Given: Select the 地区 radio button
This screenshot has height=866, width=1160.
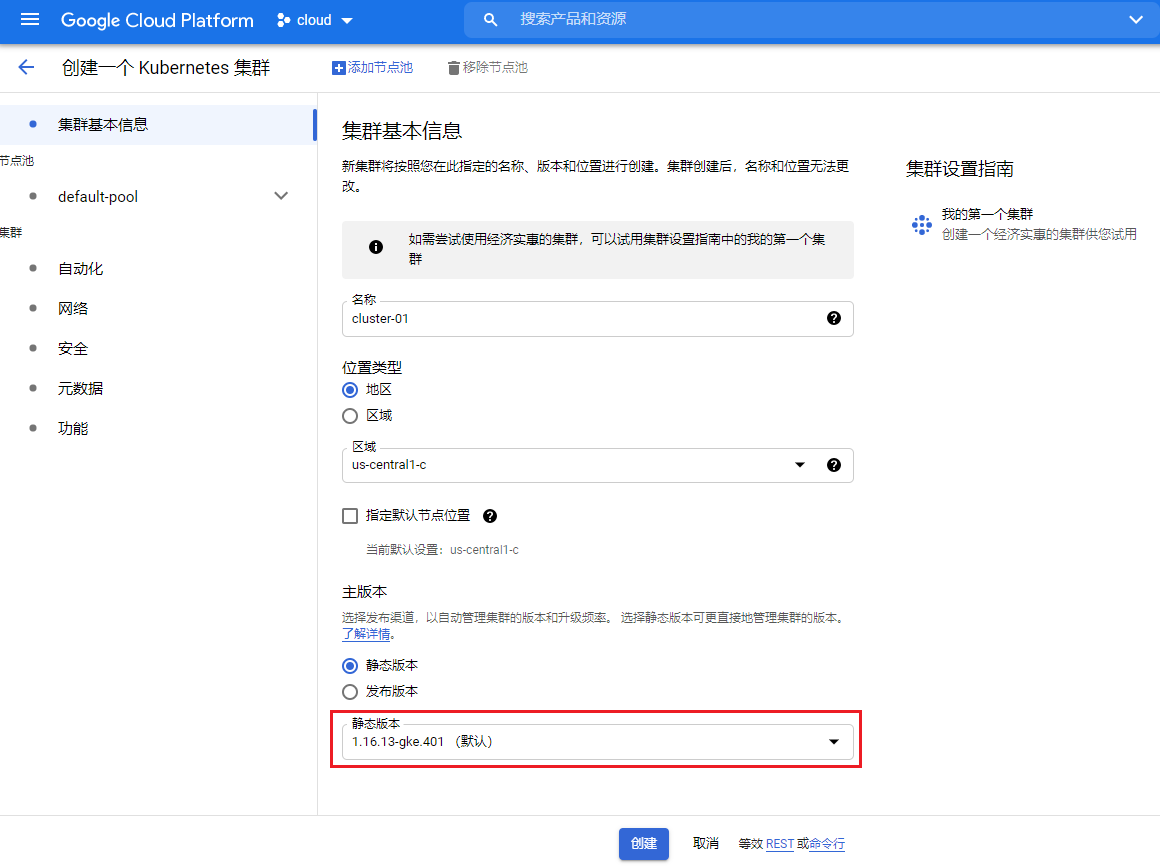Looking at the screenshot, I should (x=350, y=390).
